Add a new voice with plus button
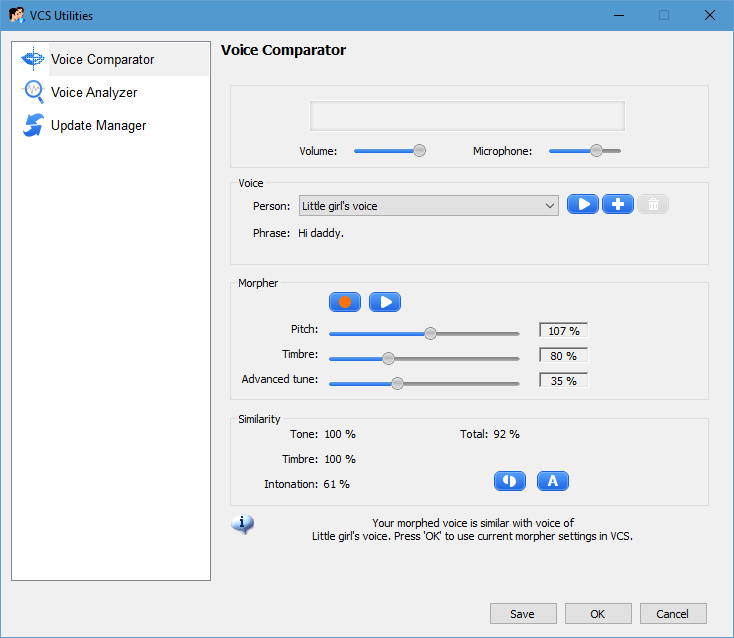734x638 pixels. click(618, 204)
